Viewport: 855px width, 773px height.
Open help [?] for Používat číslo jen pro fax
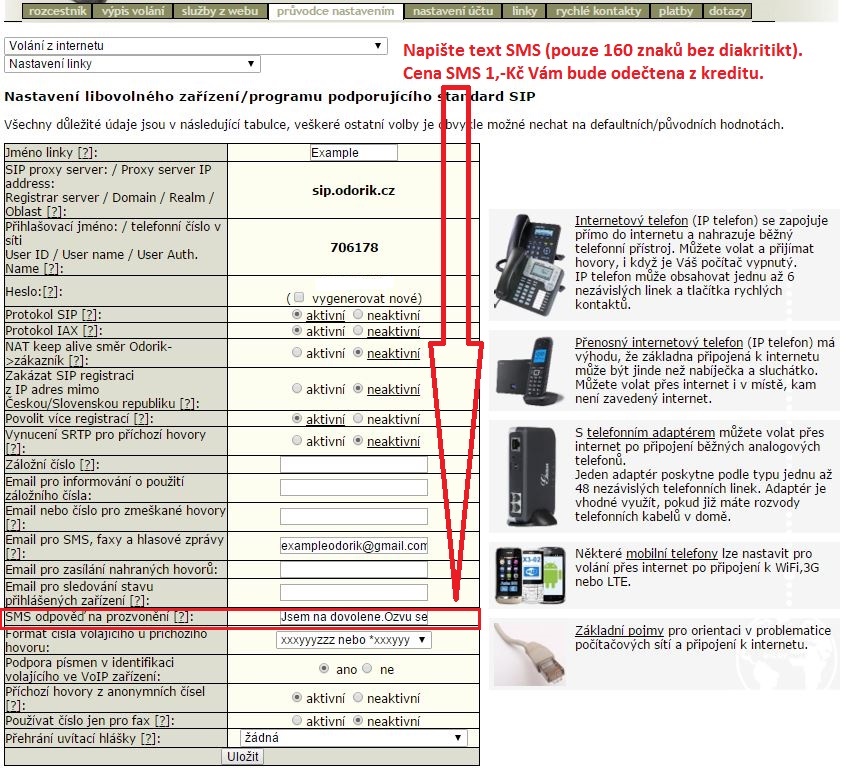click(162, 721)
